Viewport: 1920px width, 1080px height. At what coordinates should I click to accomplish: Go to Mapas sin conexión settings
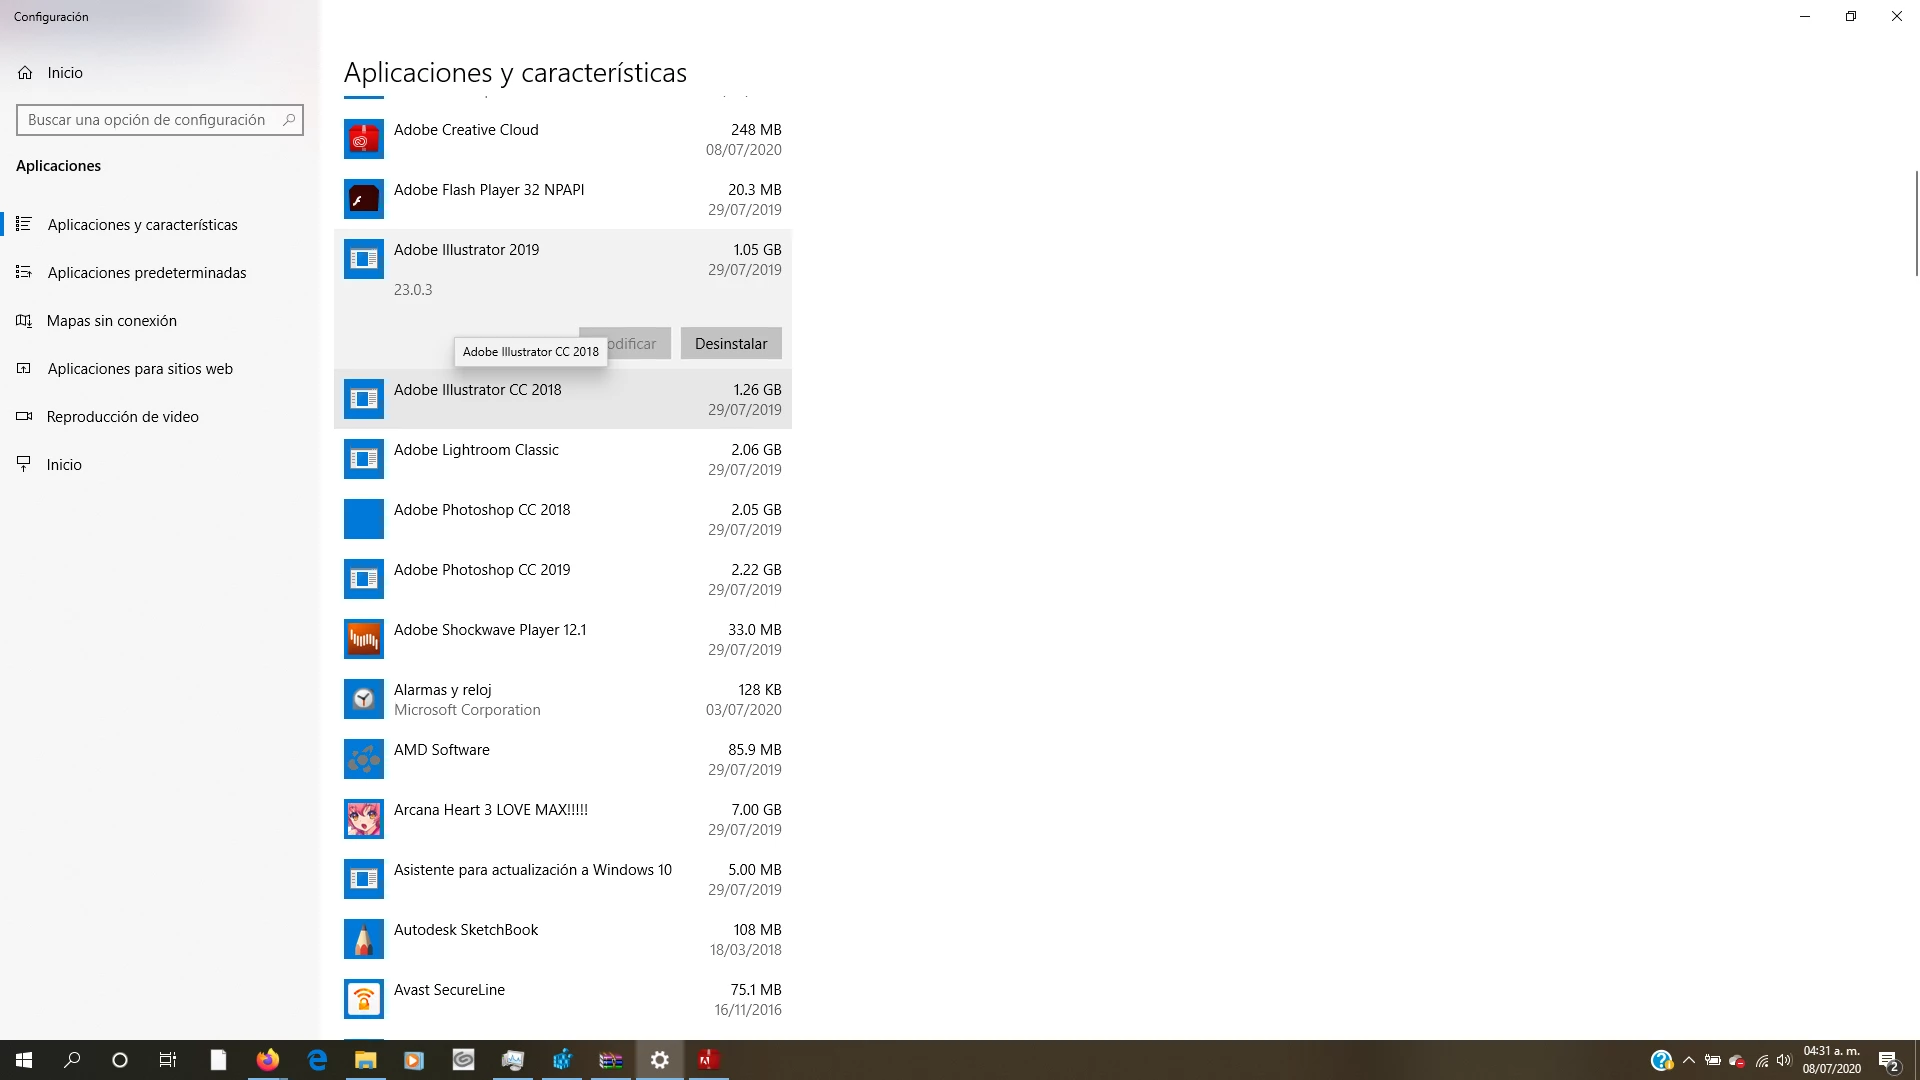point(111,321)
